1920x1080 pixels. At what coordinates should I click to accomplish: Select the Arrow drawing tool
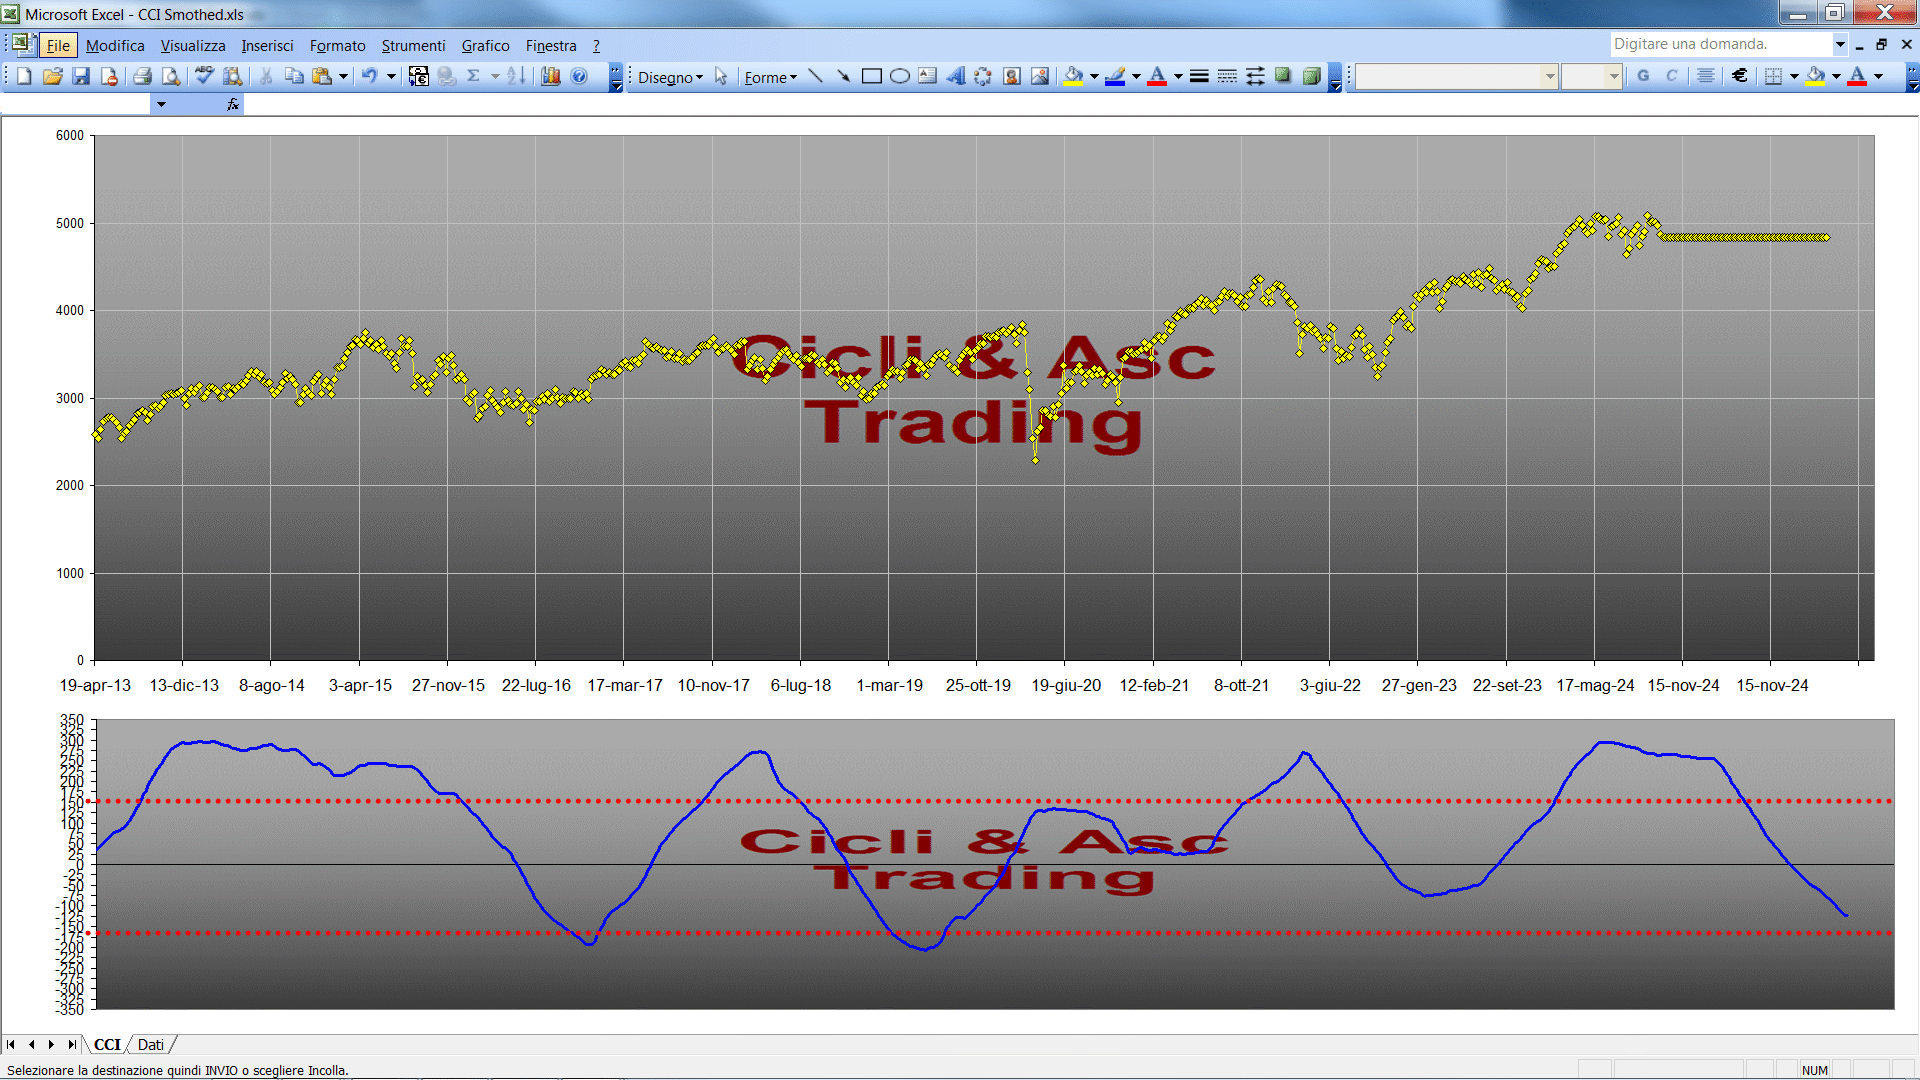(843, 76)
